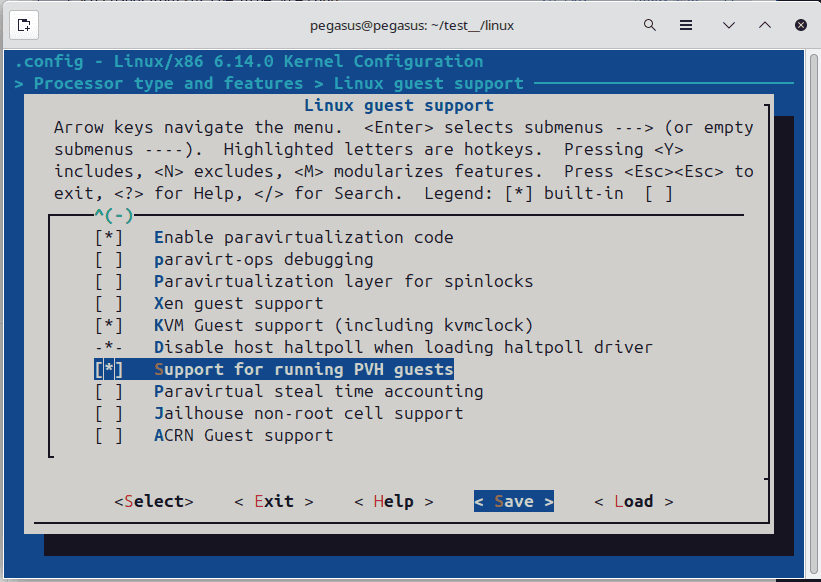
Task: Click the Load button
Action: click(x=633, y=501)
